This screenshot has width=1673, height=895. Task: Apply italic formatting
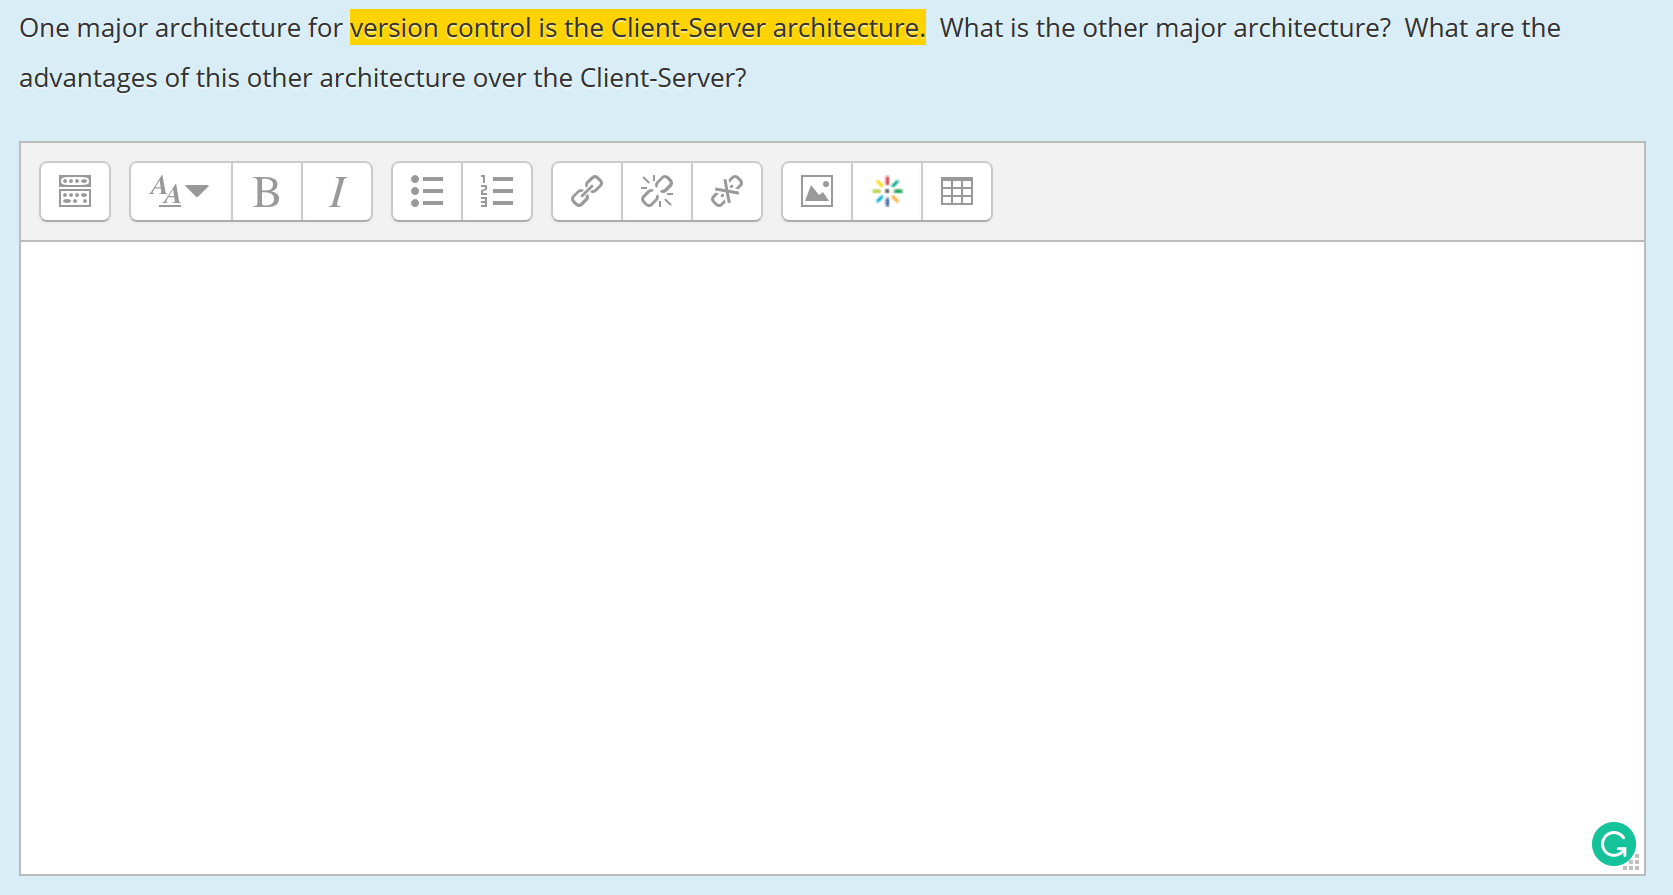click(x=337, y=191)
